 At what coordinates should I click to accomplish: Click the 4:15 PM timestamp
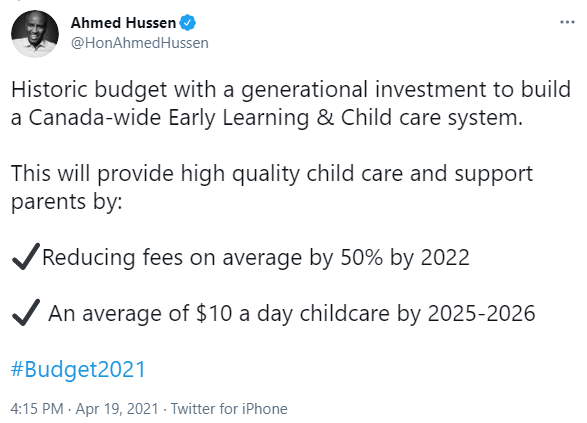(37, 409)
